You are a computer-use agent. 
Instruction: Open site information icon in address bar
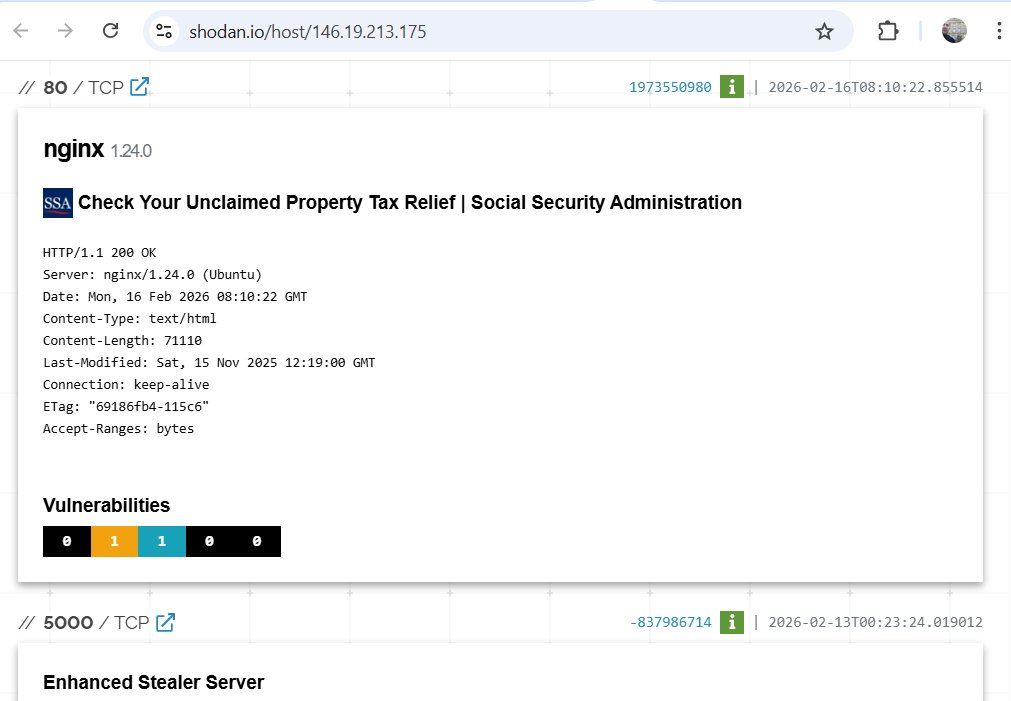point(164,31)
